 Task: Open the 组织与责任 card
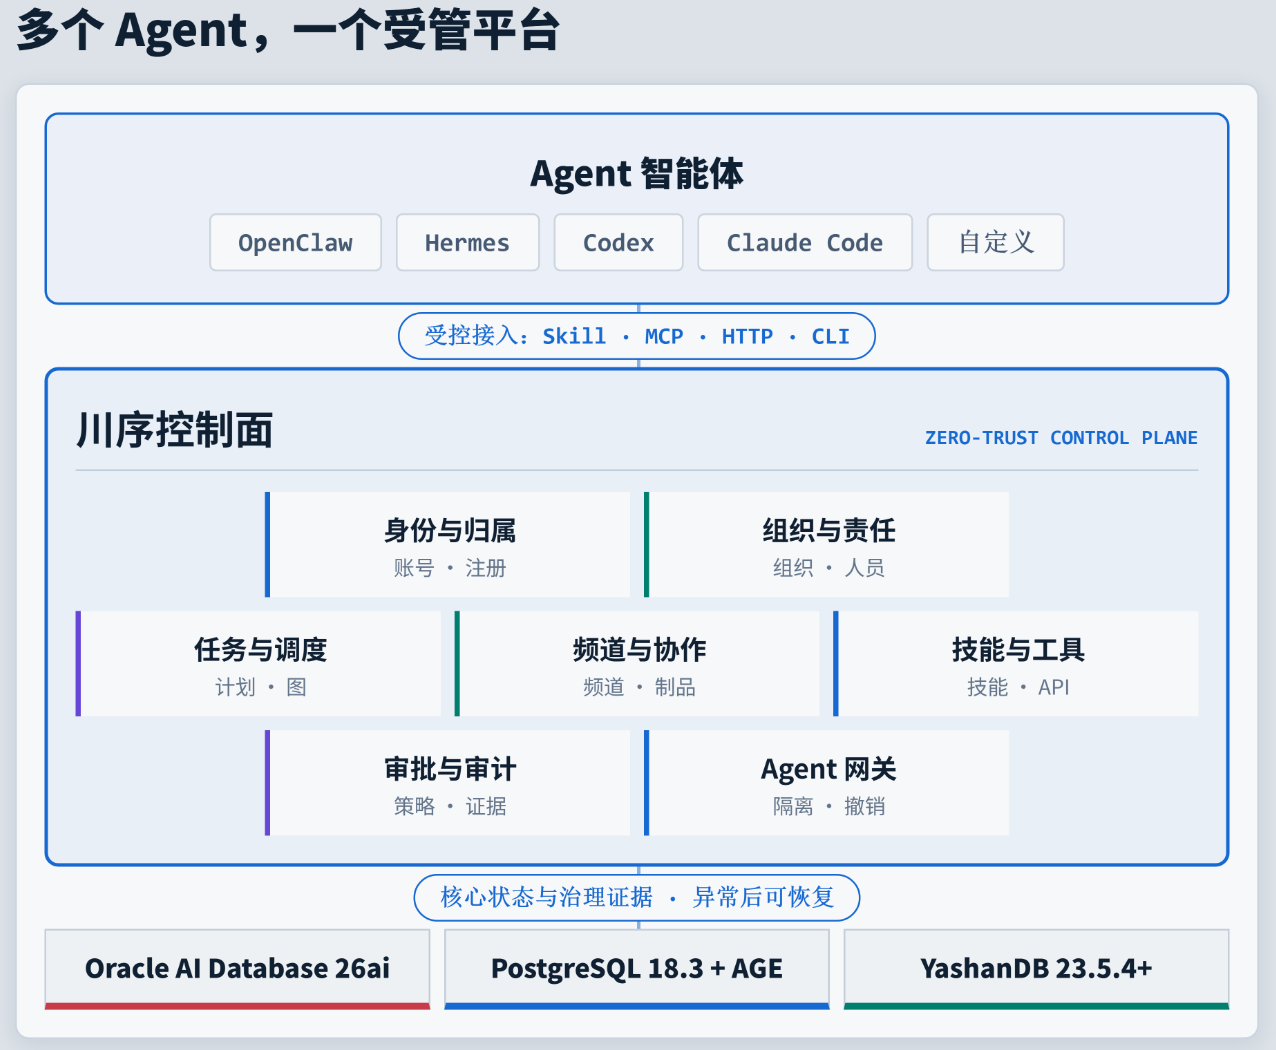tap(827, 545)
